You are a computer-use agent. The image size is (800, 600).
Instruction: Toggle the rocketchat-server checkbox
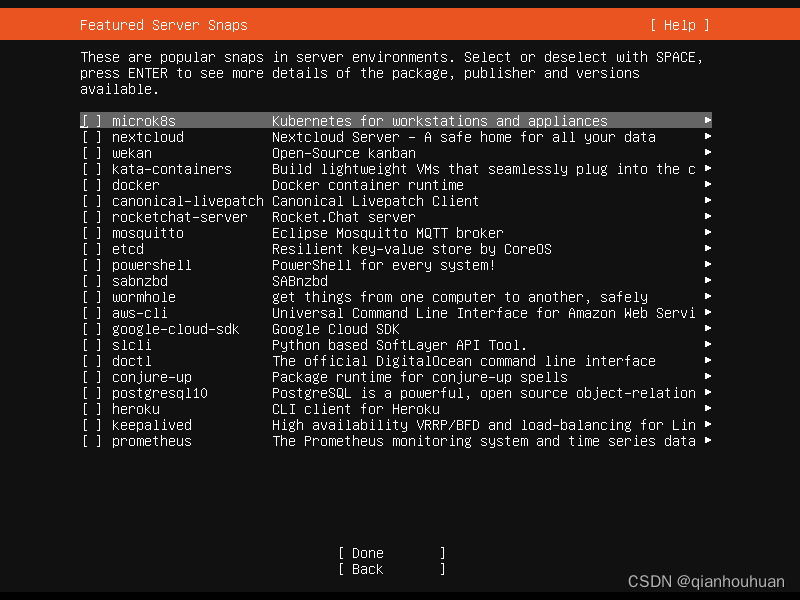pos(92,217)
